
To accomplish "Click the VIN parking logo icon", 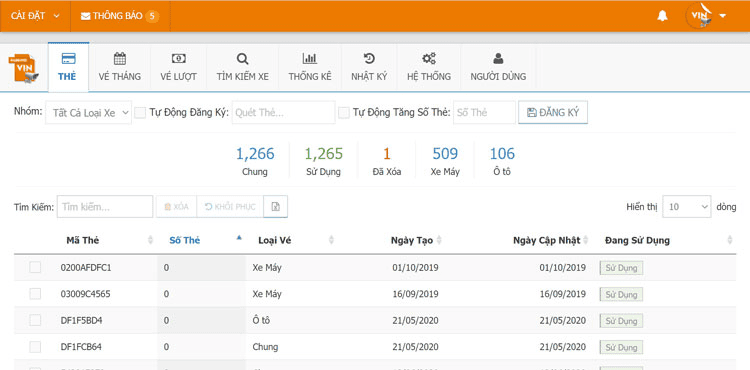I will click(x=23, y=69).
